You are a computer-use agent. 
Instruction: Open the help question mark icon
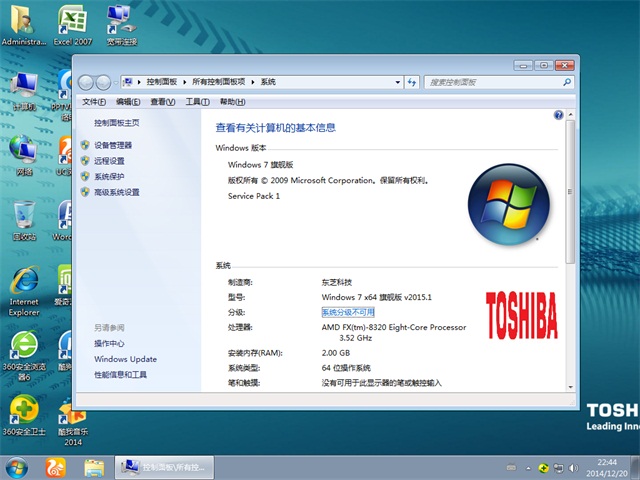click(559, 116)
